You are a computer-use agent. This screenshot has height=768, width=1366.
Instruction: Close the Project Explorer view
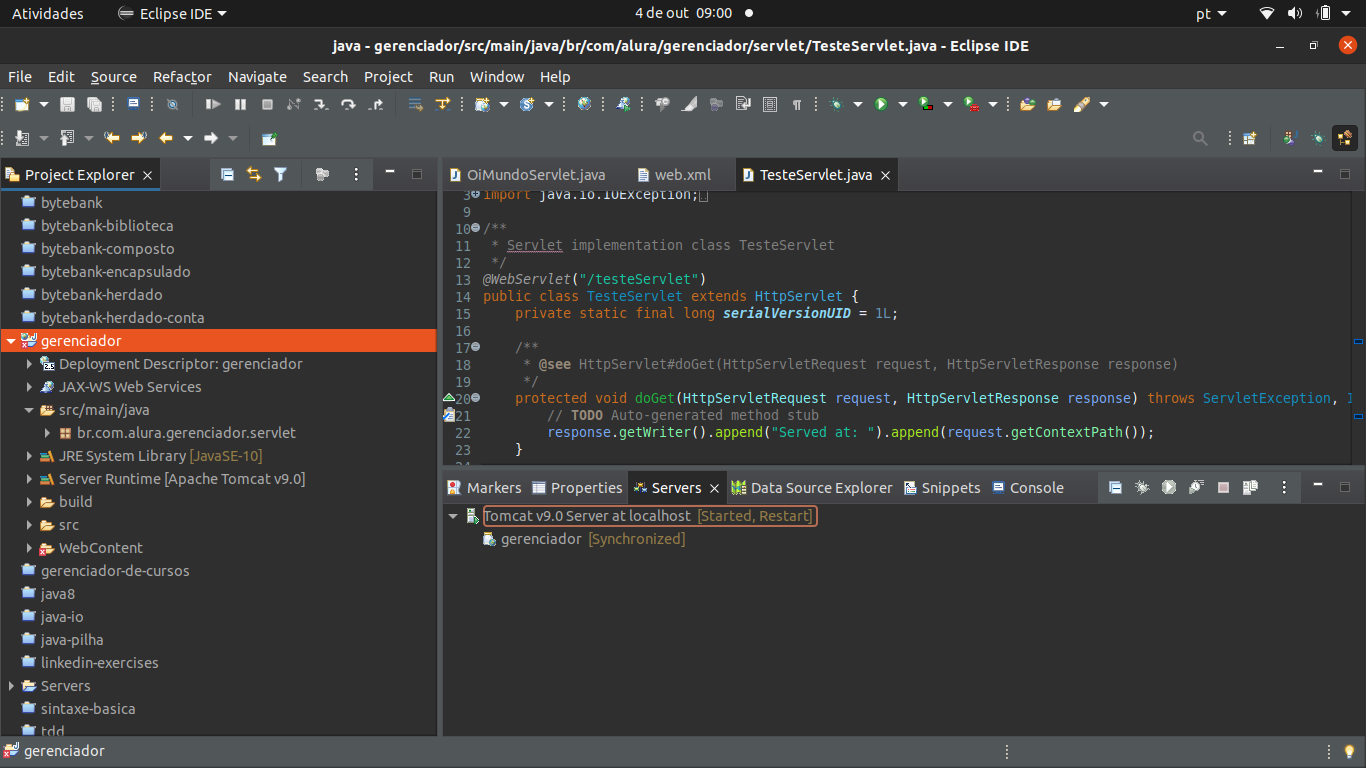pos(147,175)
